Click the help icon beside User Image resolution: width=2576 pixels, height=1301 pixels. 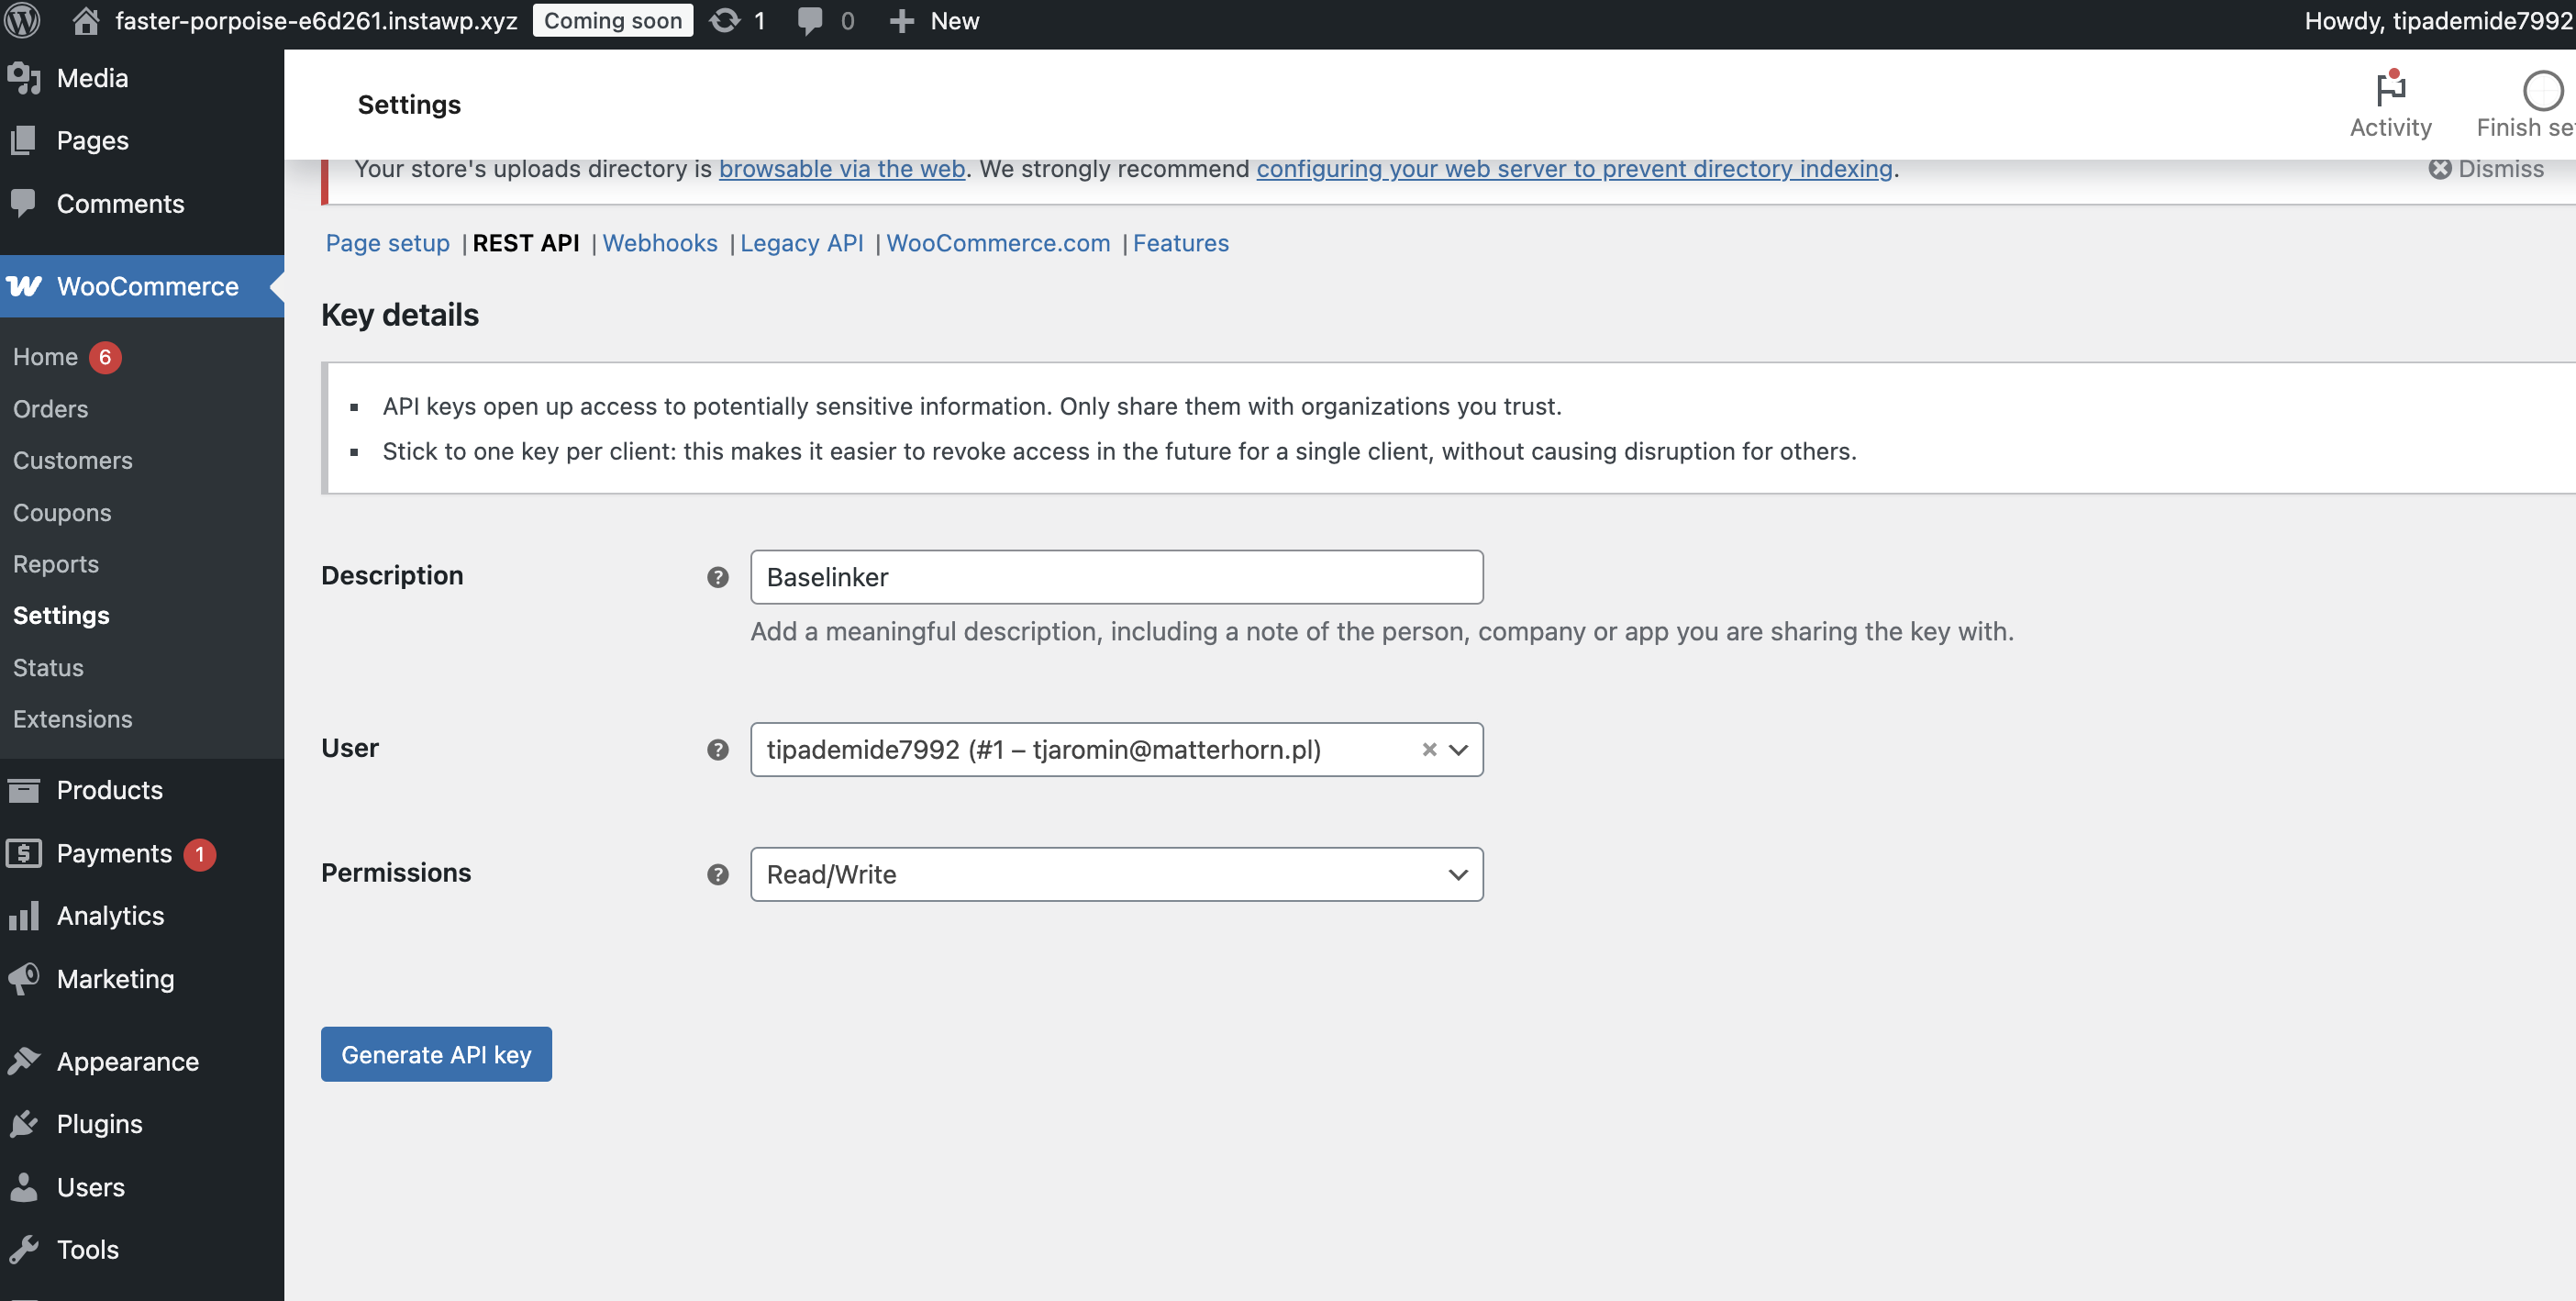click(718, 750)
